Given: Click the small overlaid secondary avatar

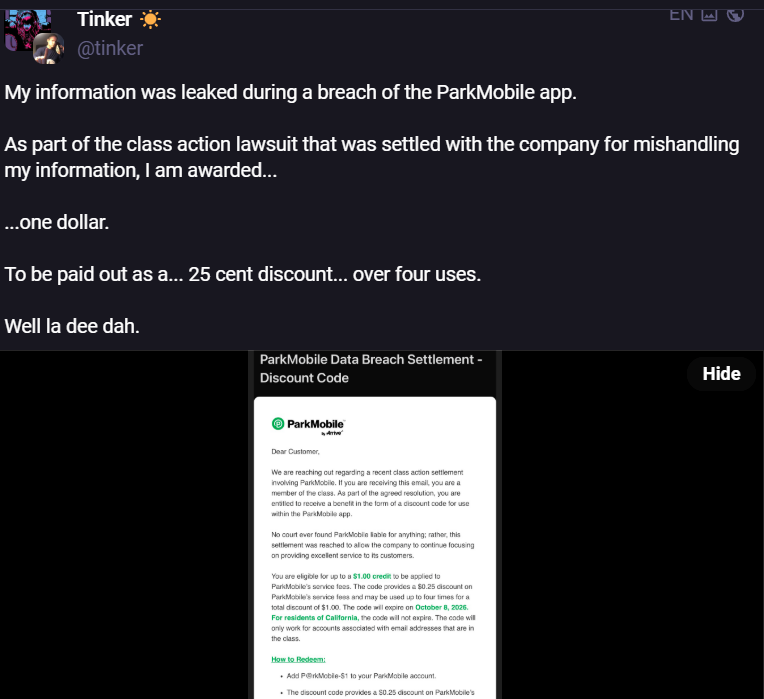Looking at the screenshot, I should click(x=48, y=48).
